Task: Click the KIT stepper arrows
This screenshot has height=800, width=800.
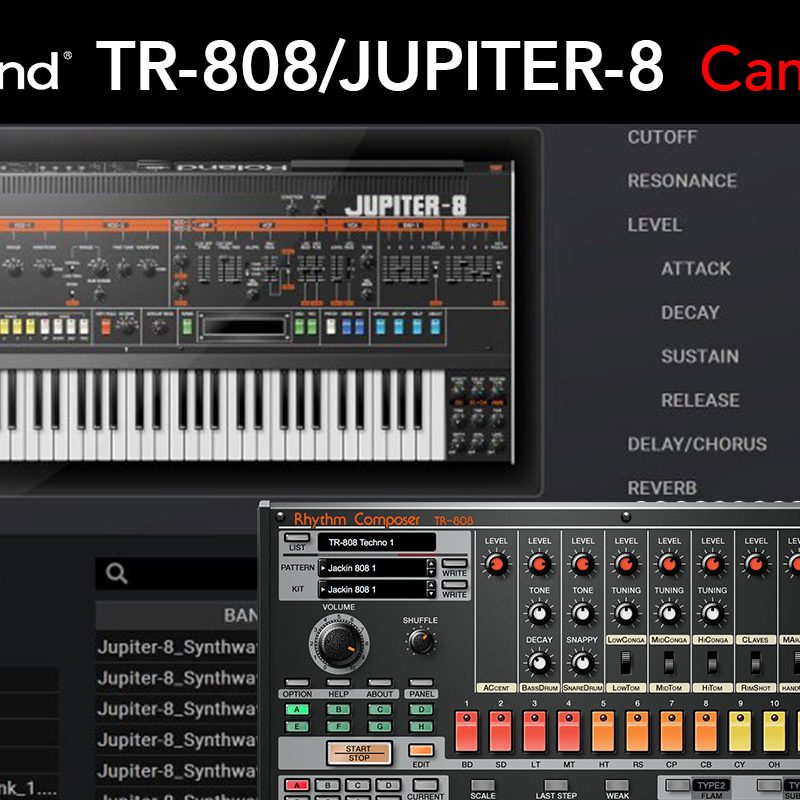Action: coord(431,589)
